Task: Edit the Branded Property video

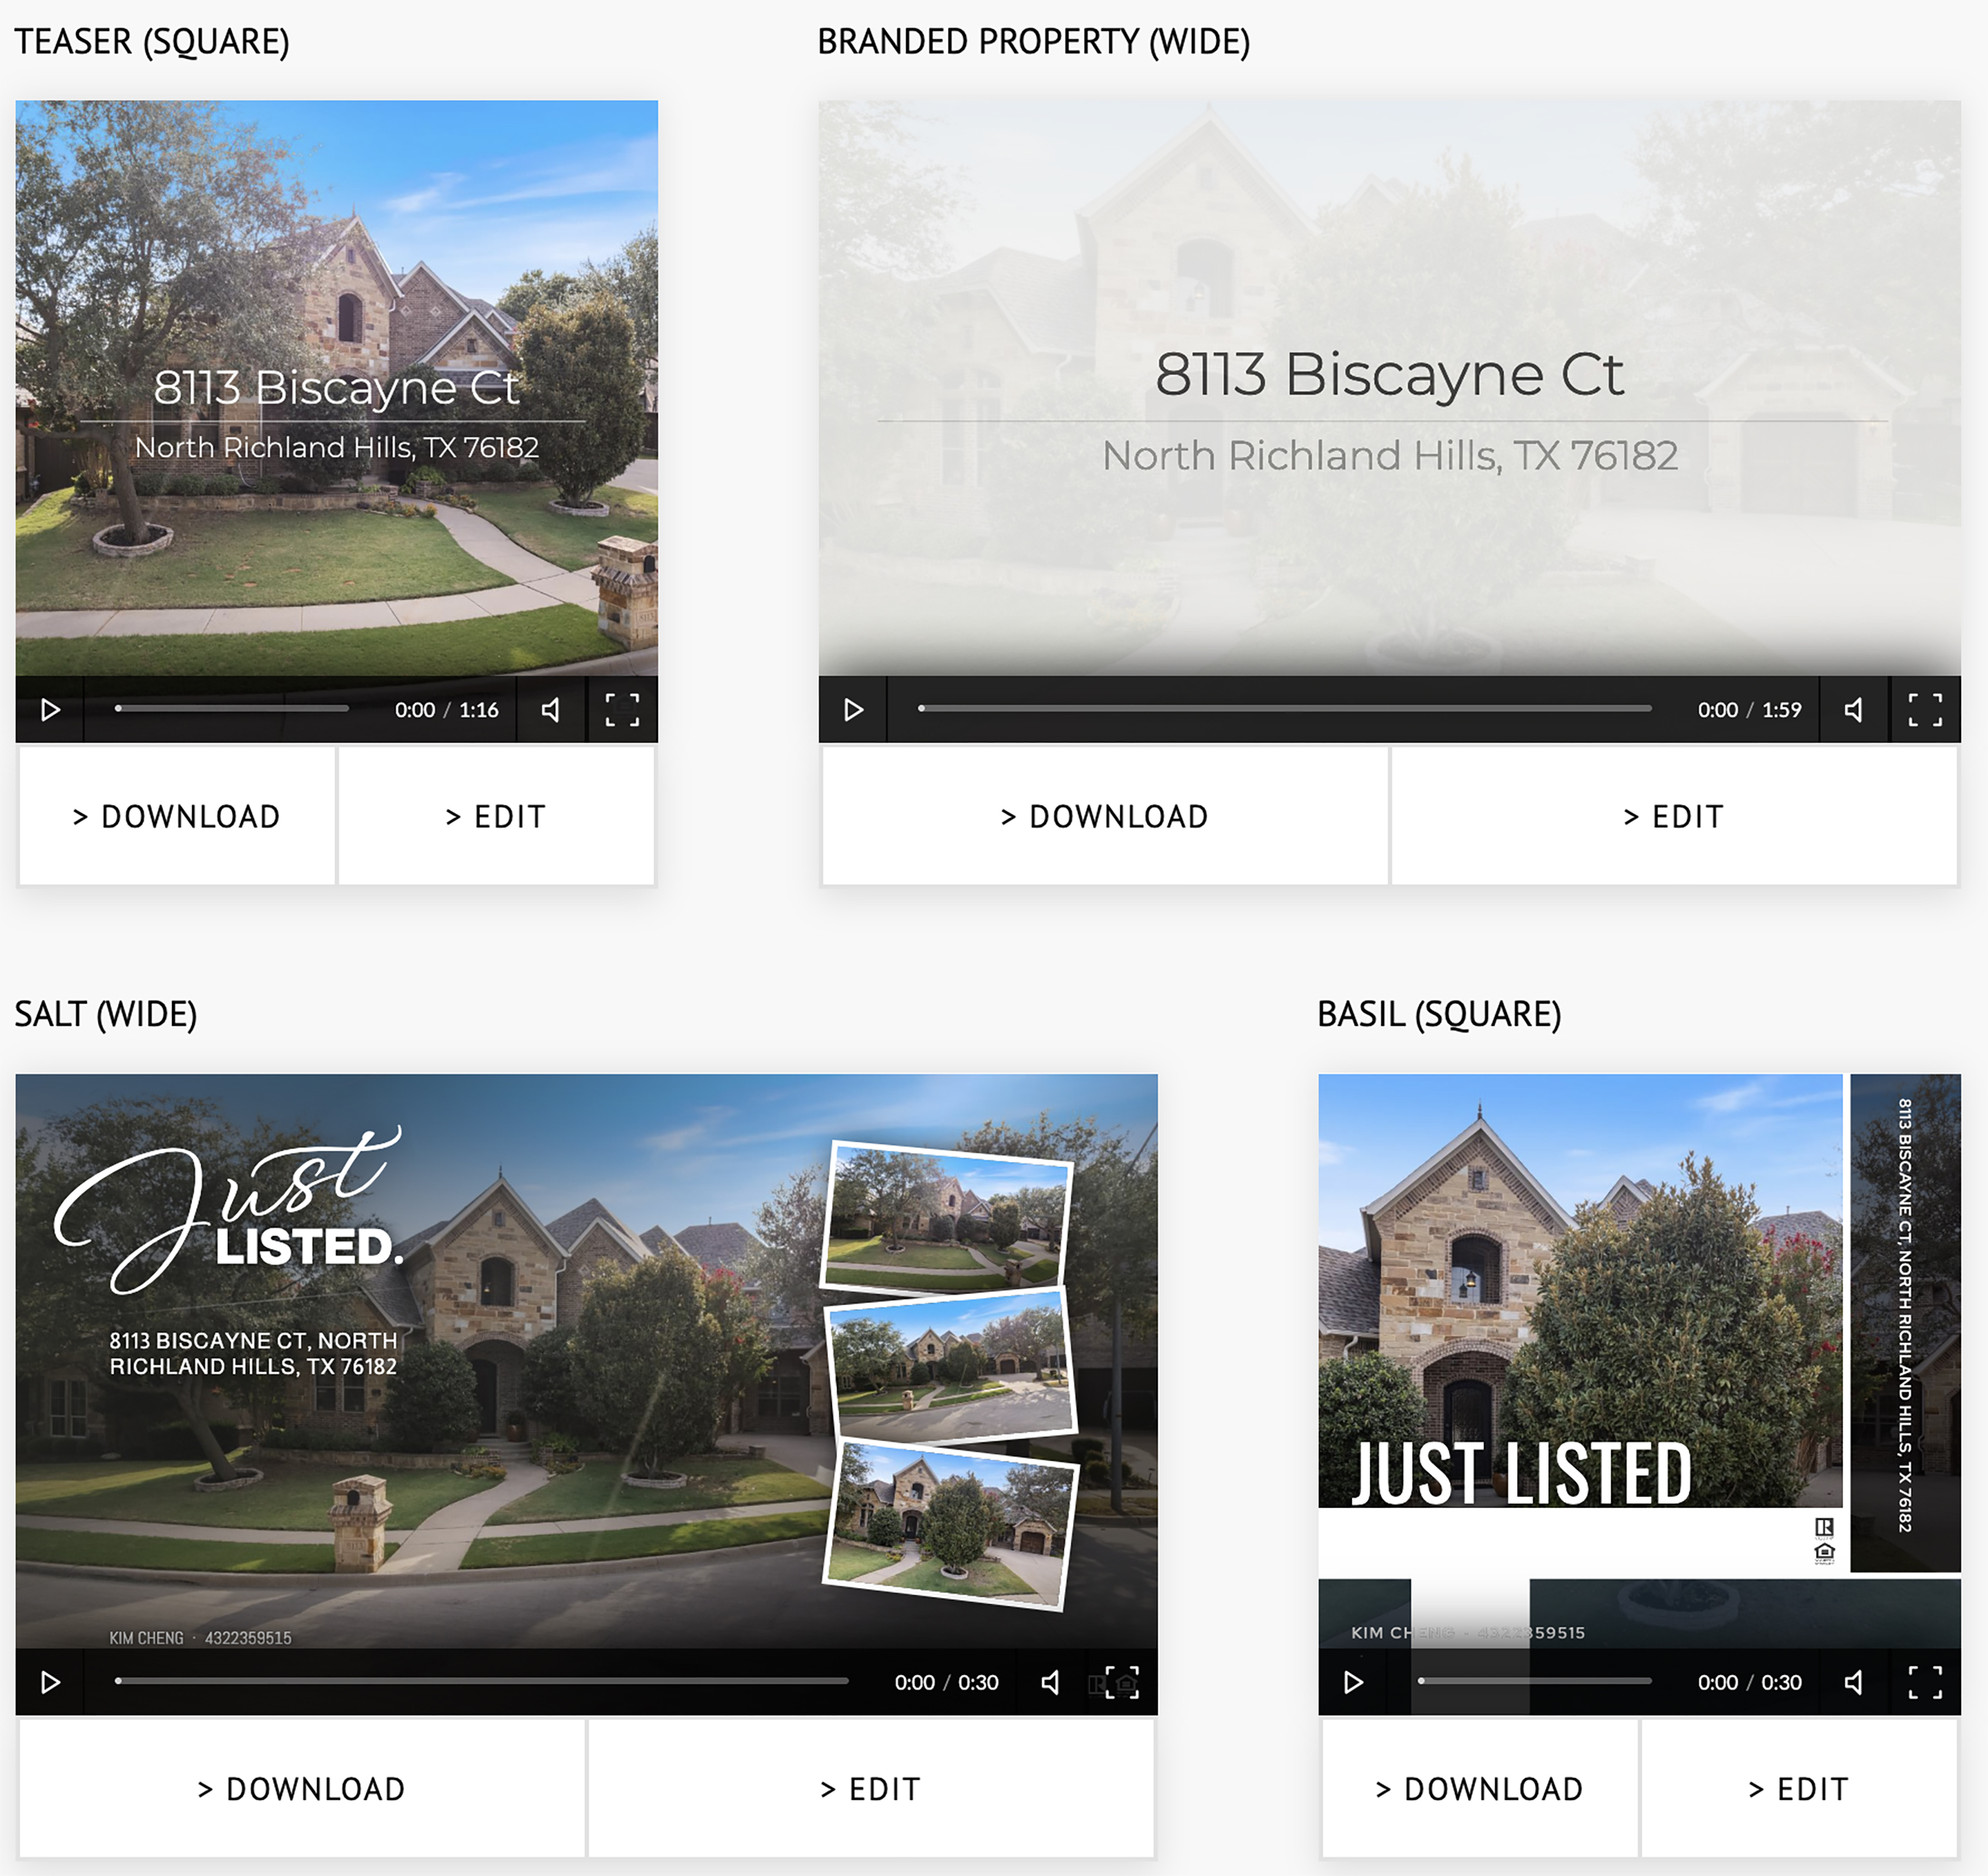Action: pos(1674,816)
